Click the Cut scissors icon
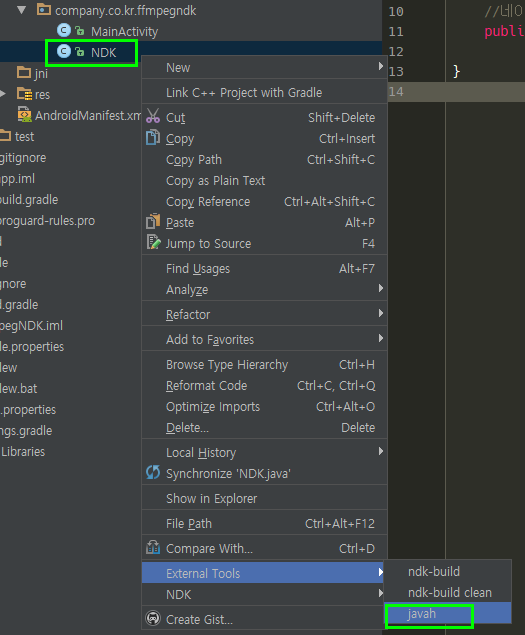 pos(153,116)
